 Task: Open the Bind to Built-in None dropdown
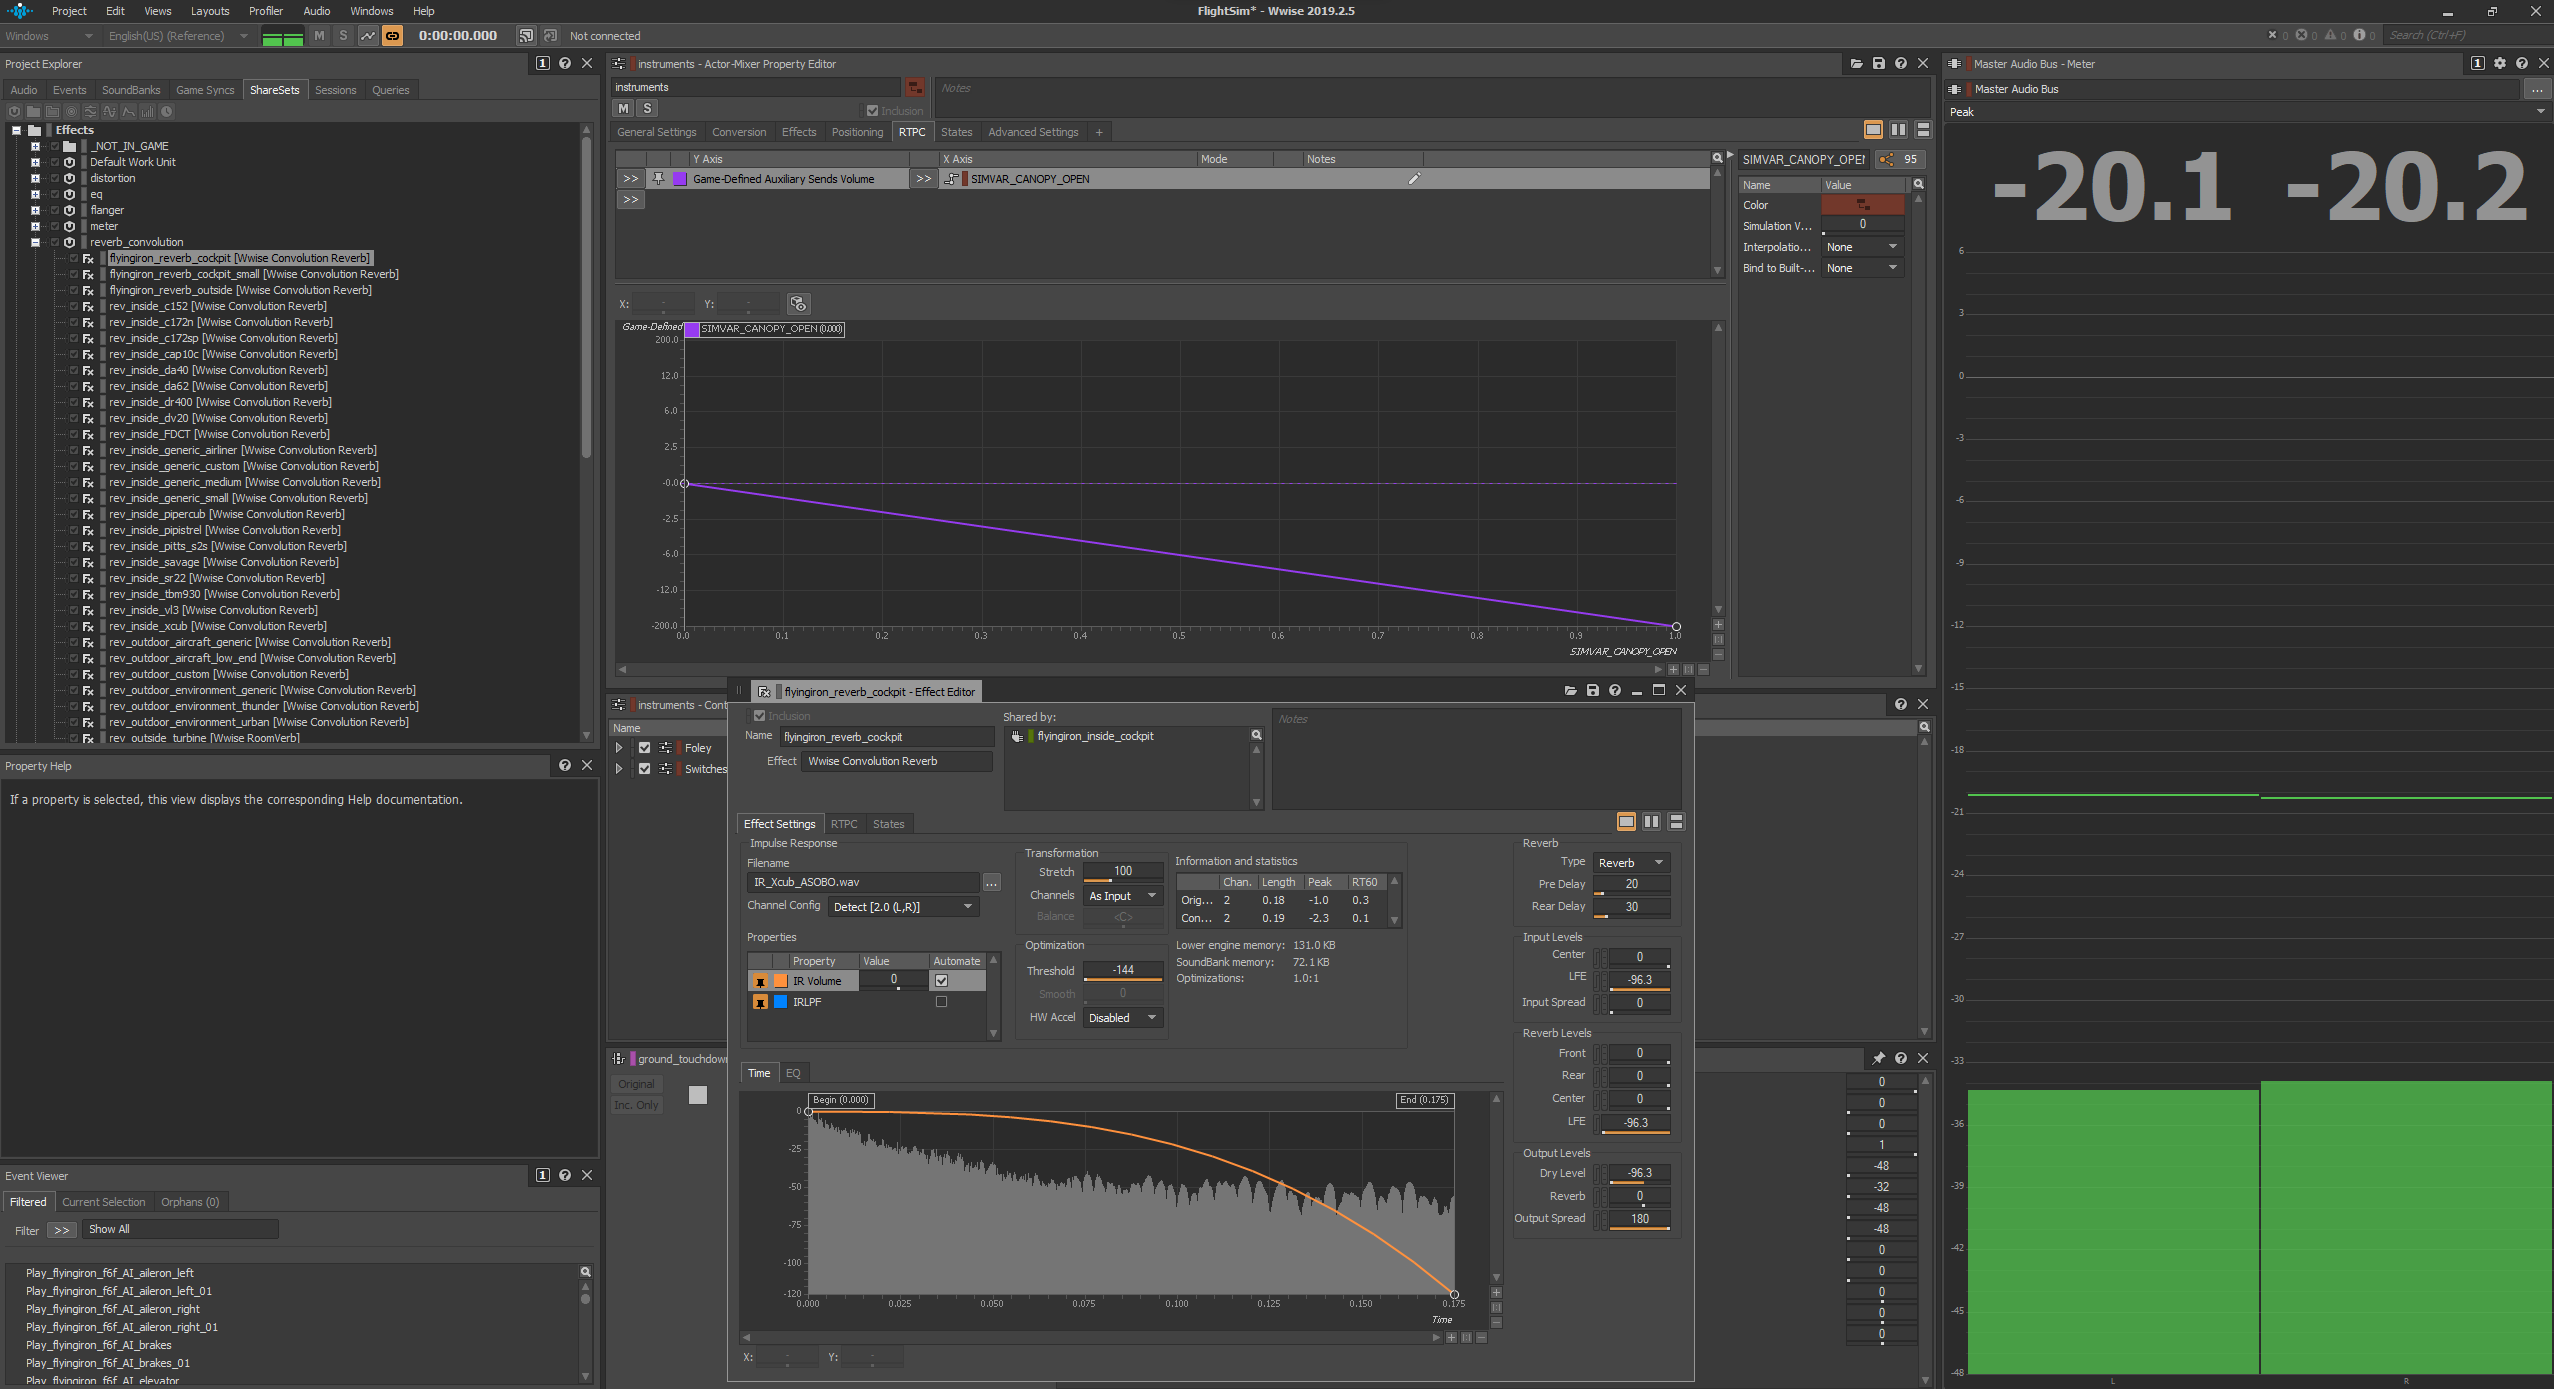[x=1862, y=268]
